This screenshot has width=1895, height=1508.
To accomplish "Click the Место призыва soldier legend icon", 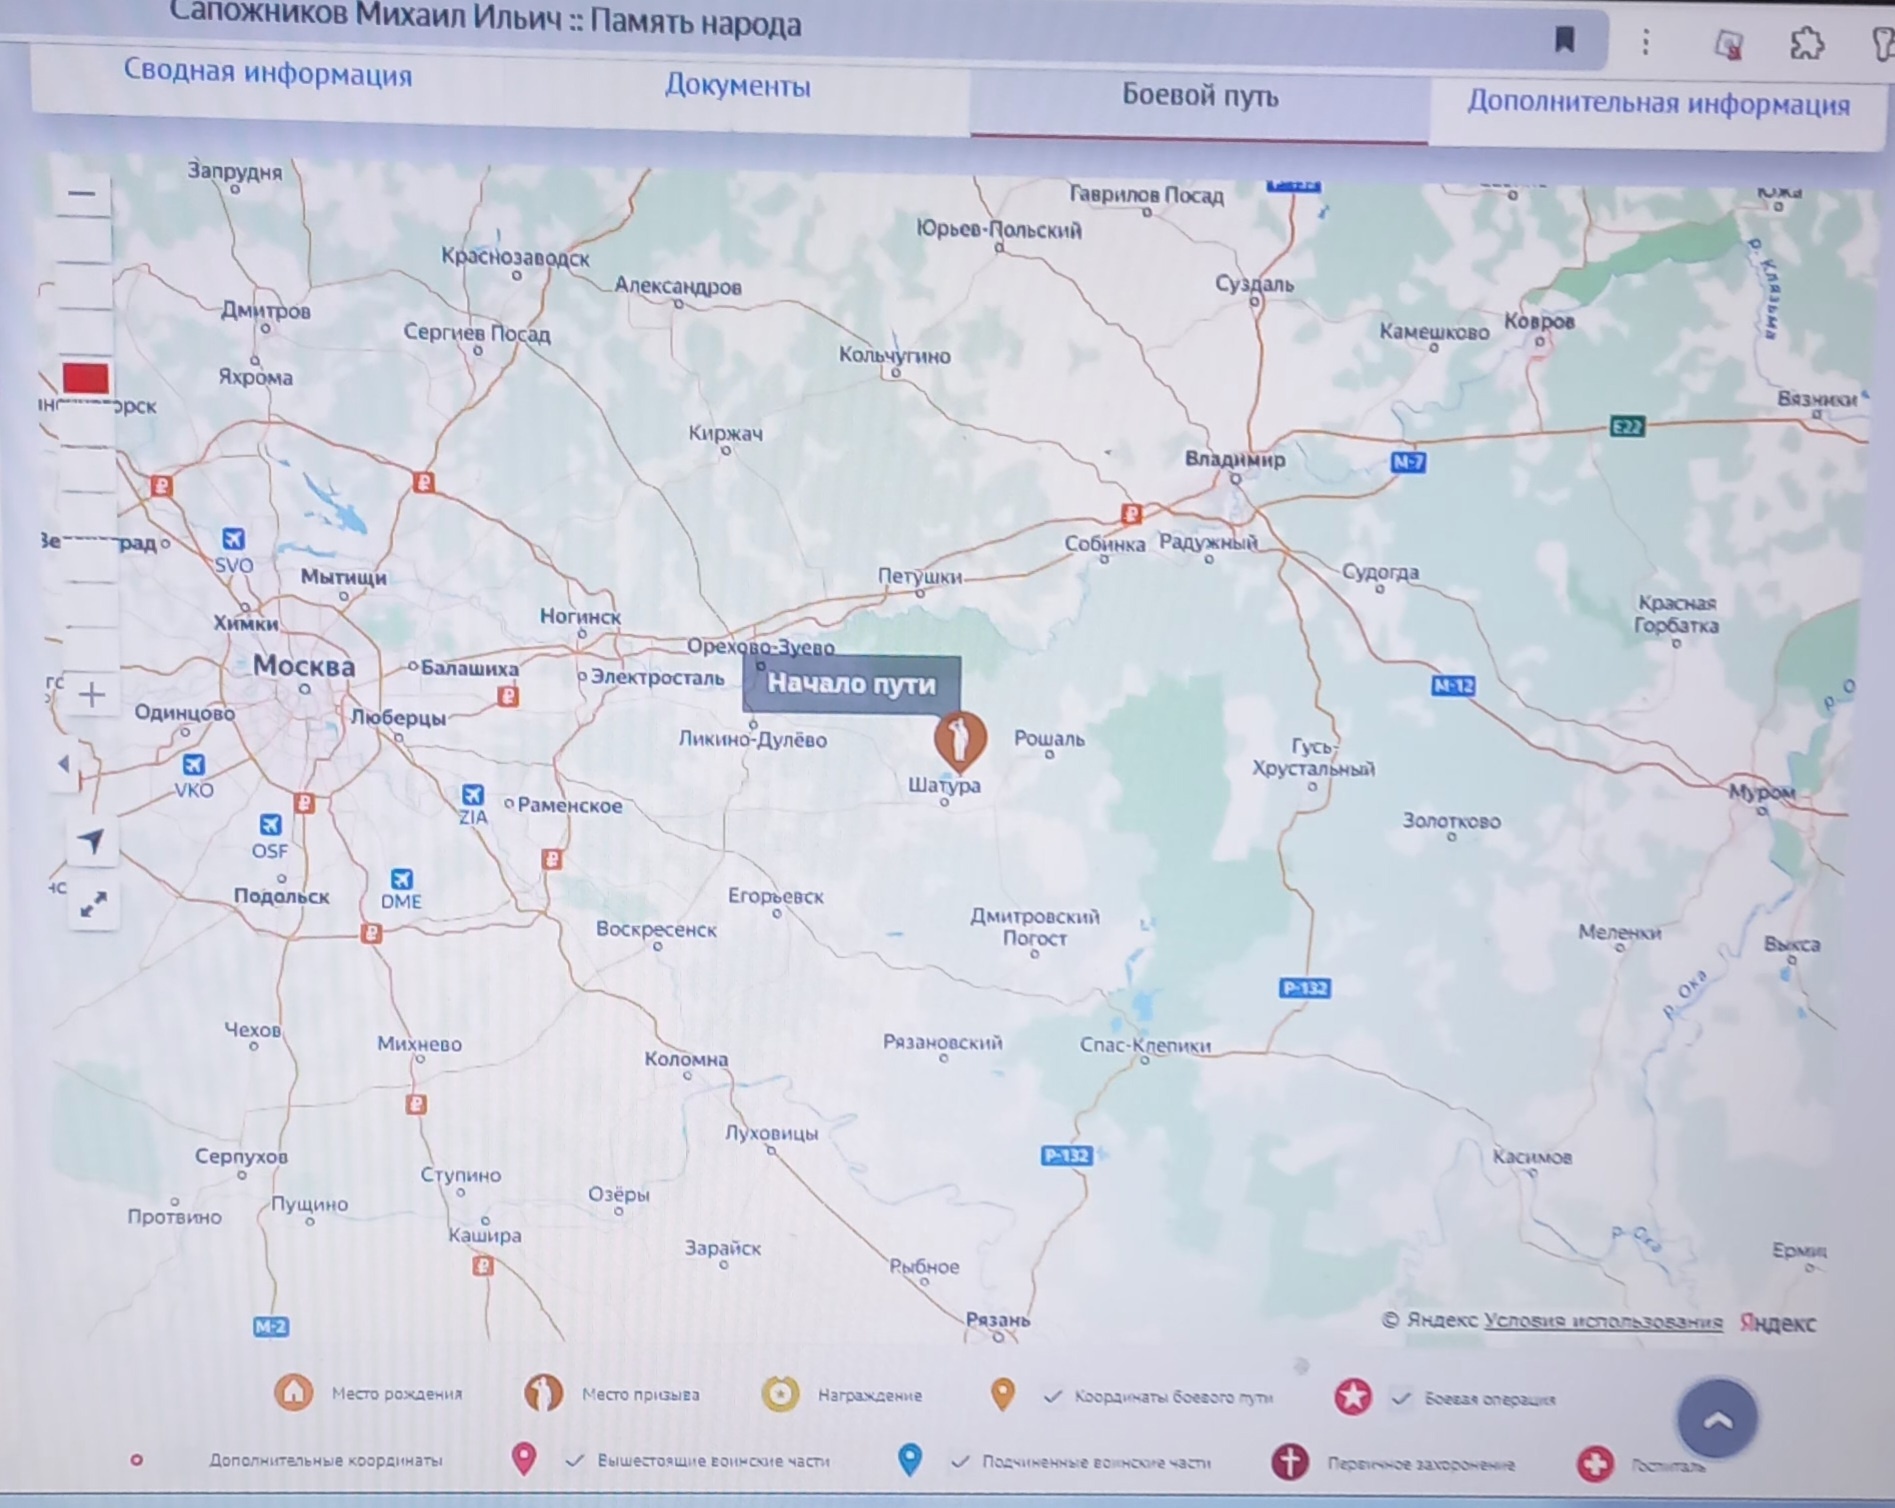I will 543,1393.
